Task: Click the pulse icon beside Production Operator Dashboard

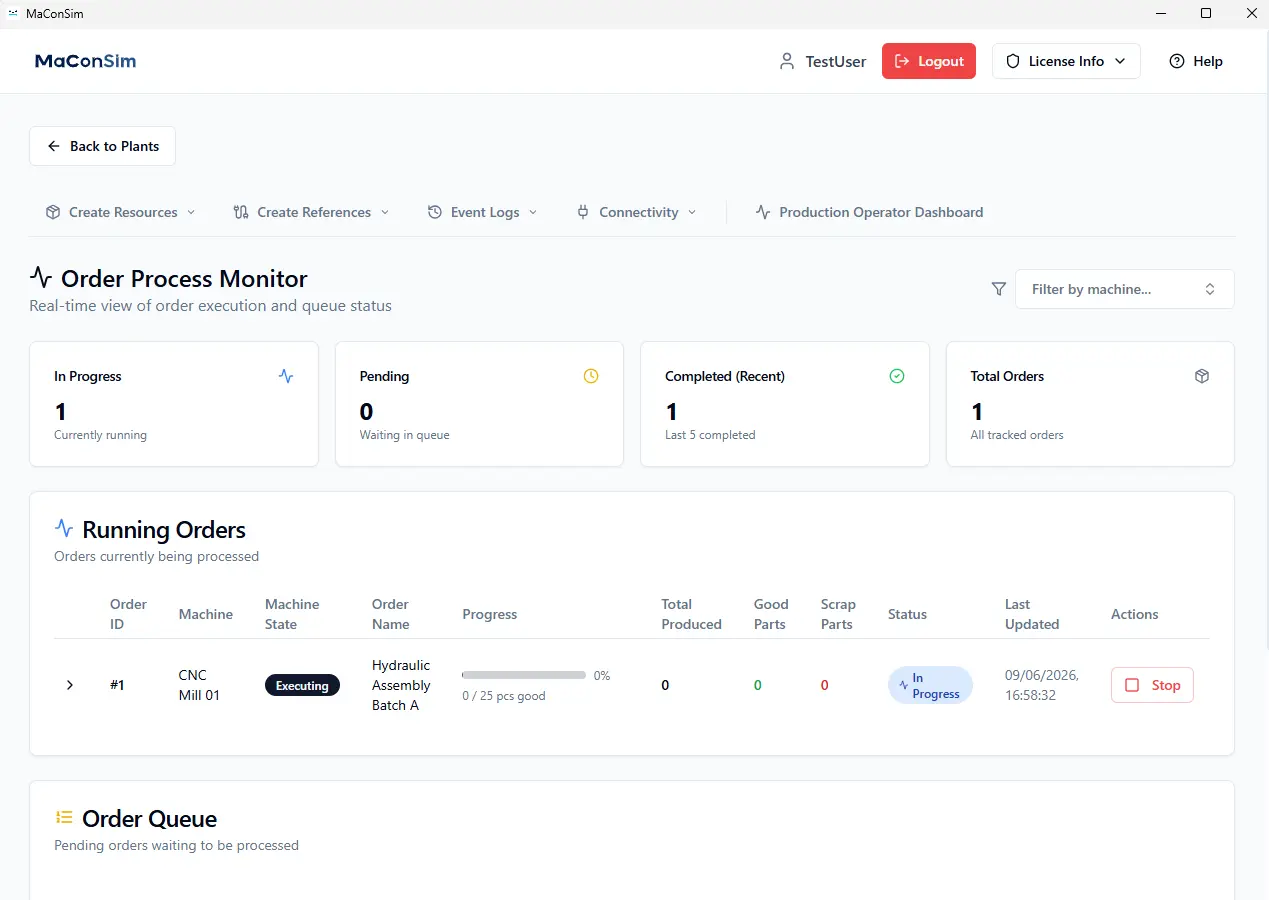Action: tap(763, 212)
